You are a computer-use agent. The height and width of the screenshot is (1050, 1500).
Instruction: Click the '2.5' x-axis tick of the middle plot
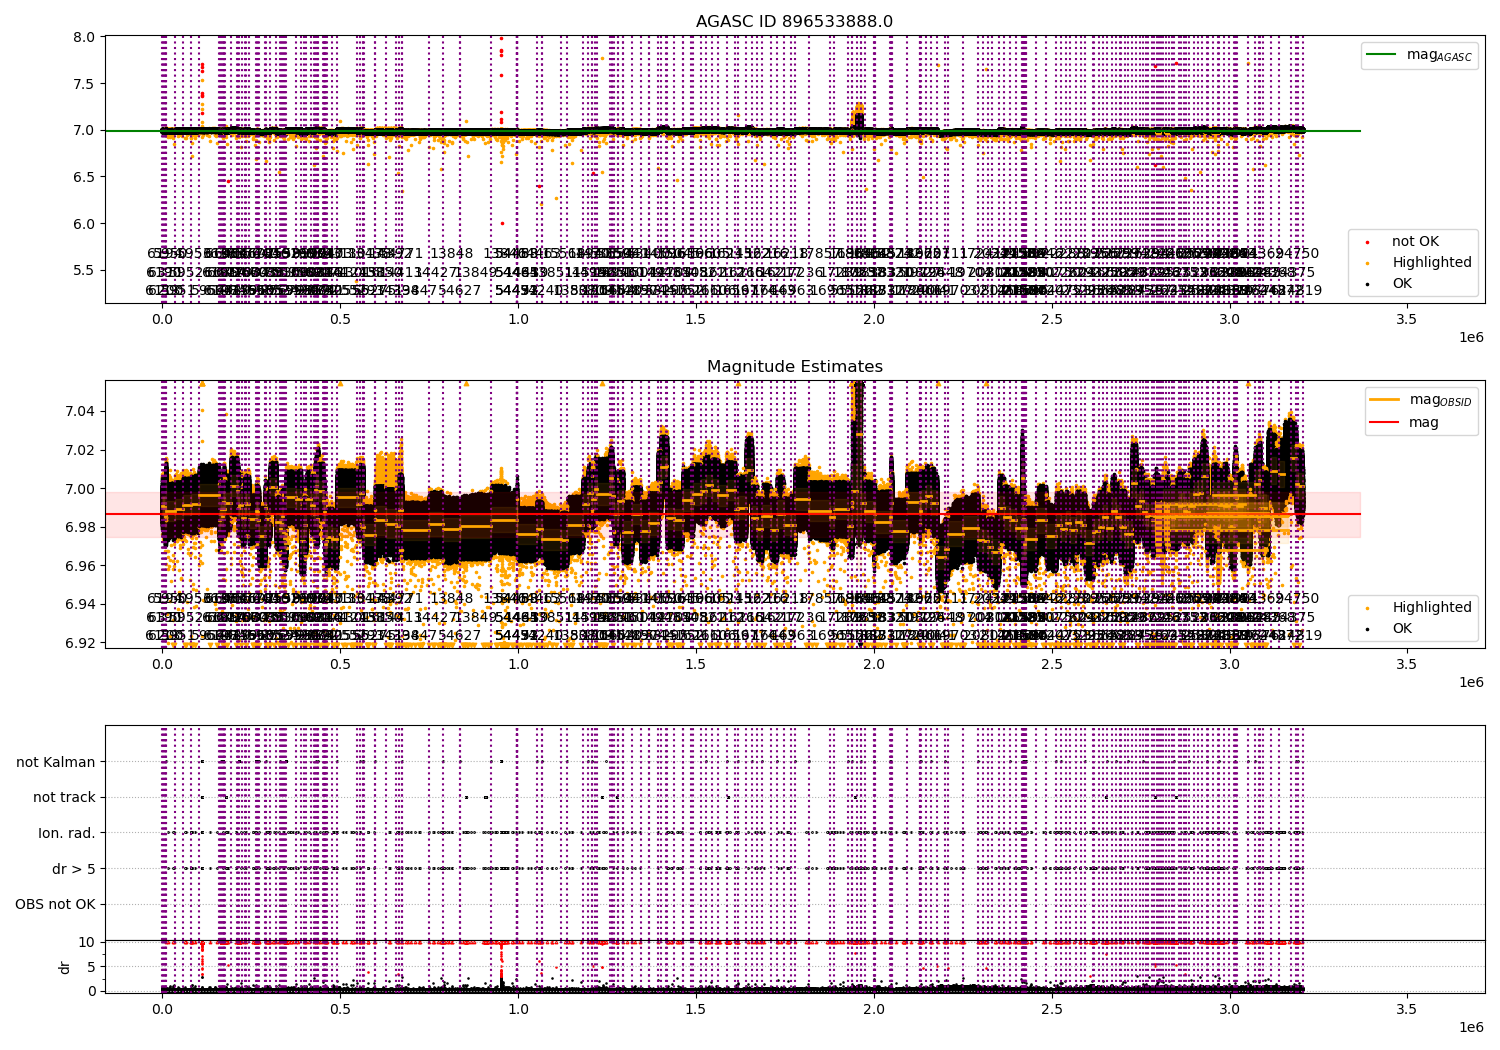pos(1051,665)
